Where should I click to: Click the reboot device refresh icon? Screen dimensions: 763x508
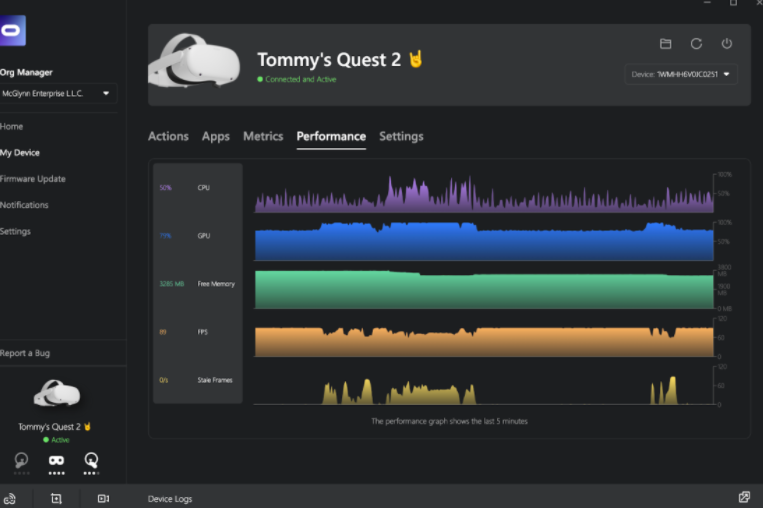[696, 44]
